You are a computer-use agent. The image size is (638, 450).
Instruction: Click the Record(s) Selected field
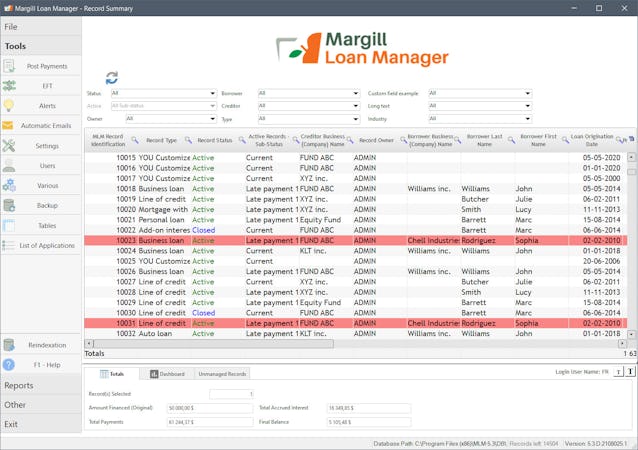[232, 394]
